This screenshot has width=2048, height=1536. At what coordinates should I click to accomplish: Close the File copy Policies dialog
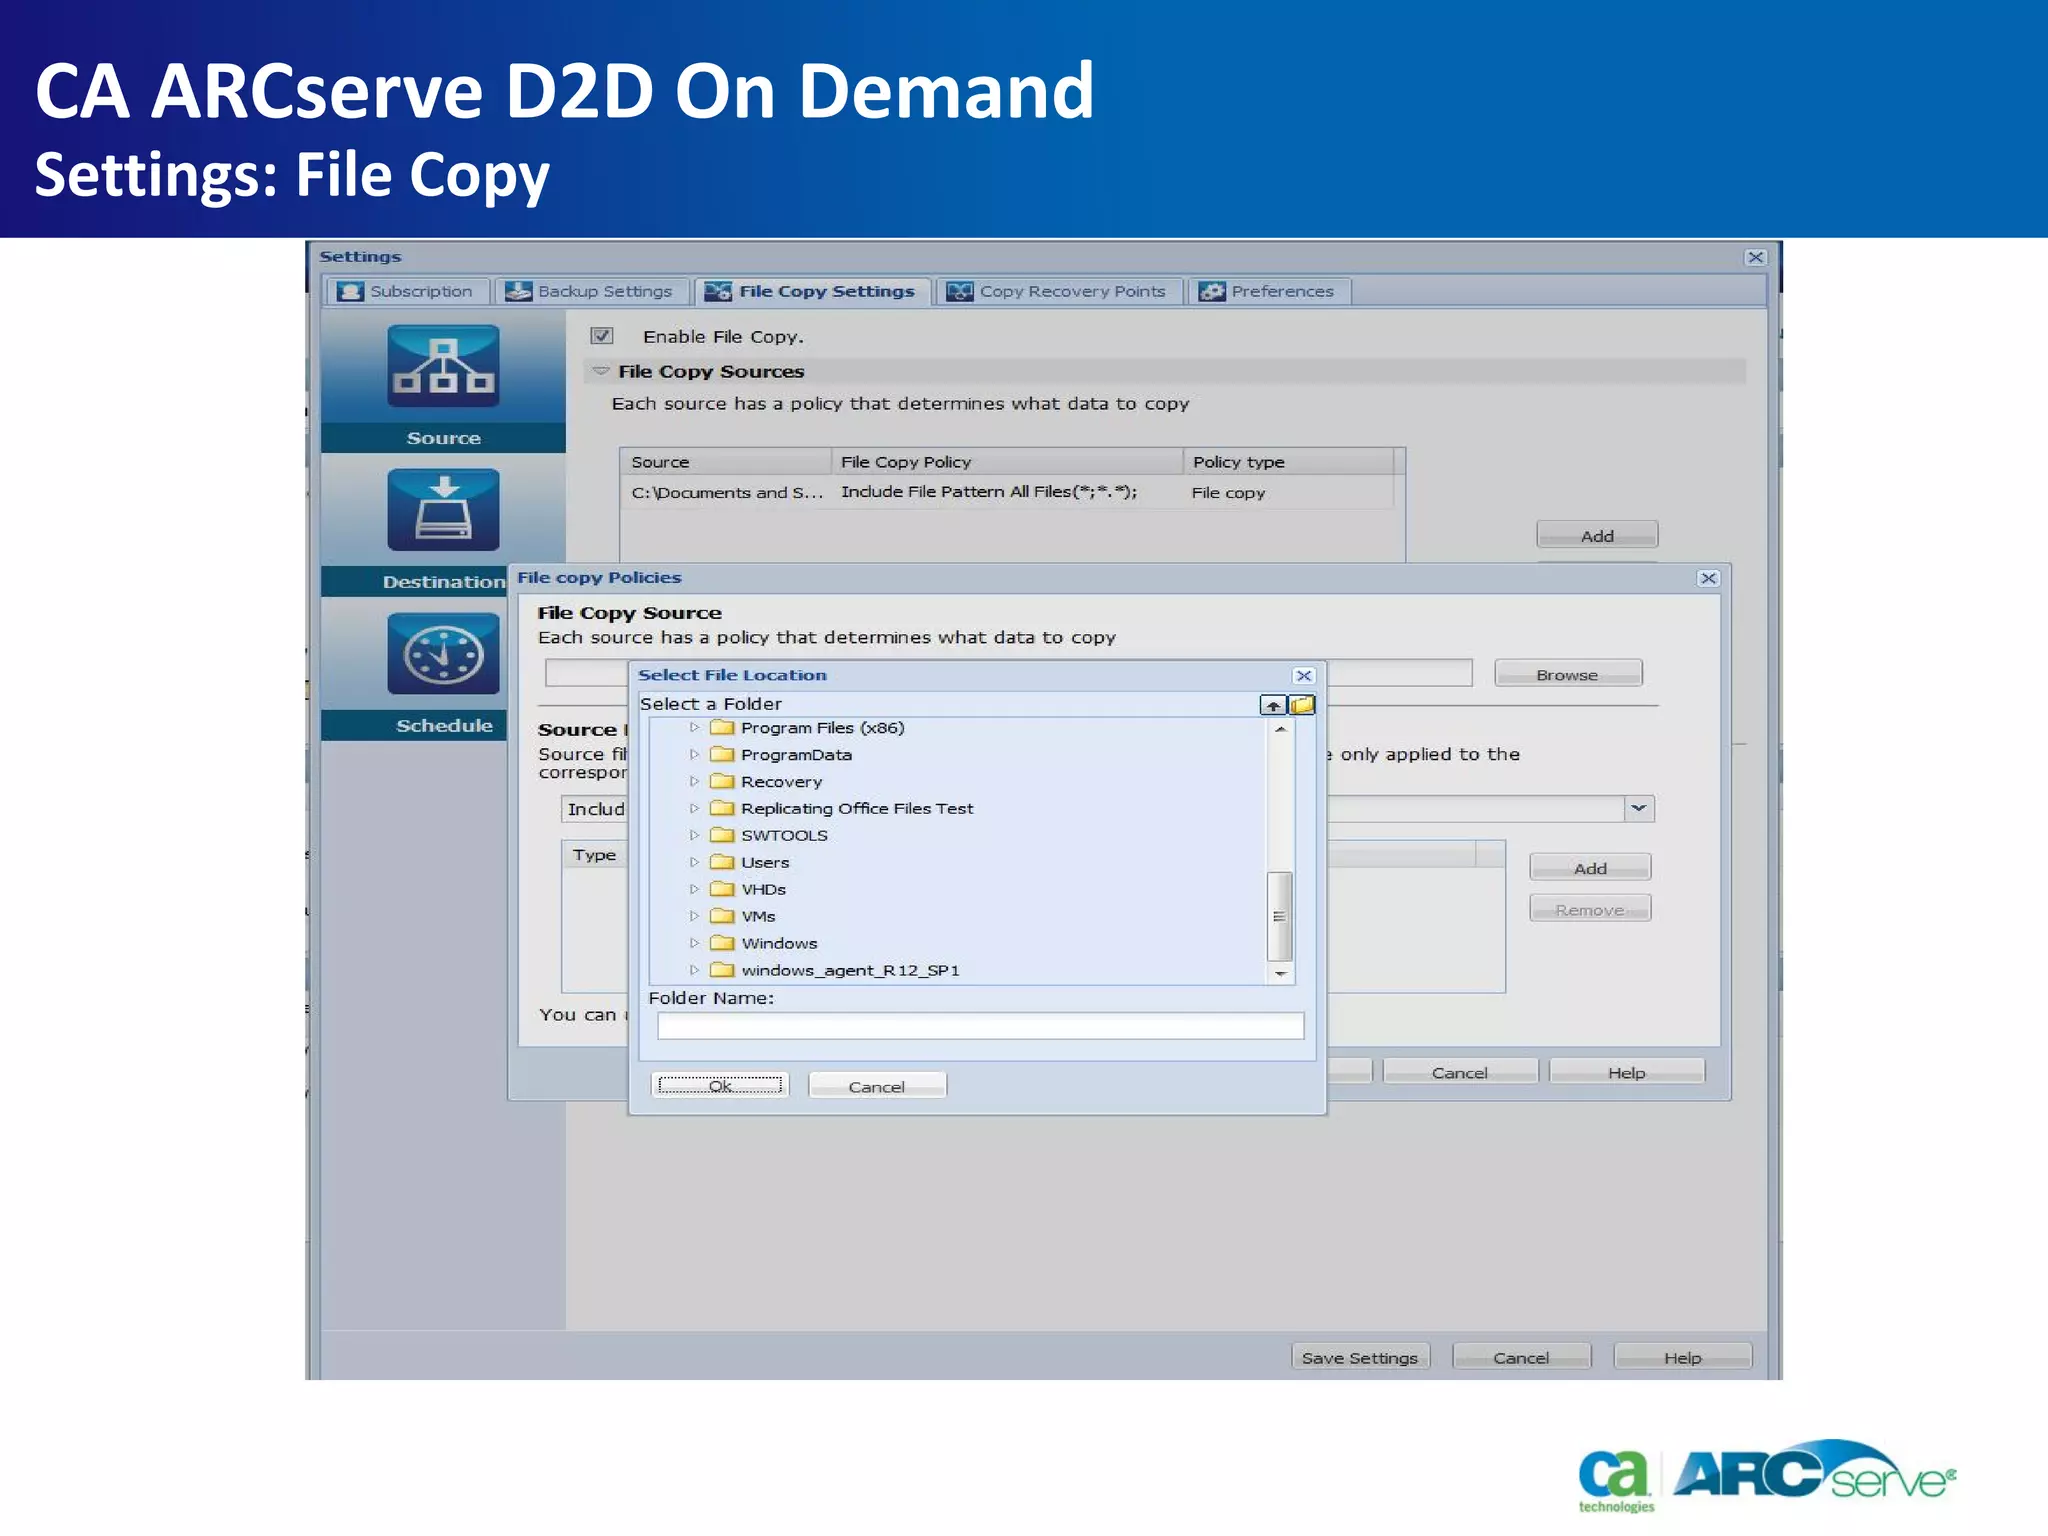coord(1708,578)
